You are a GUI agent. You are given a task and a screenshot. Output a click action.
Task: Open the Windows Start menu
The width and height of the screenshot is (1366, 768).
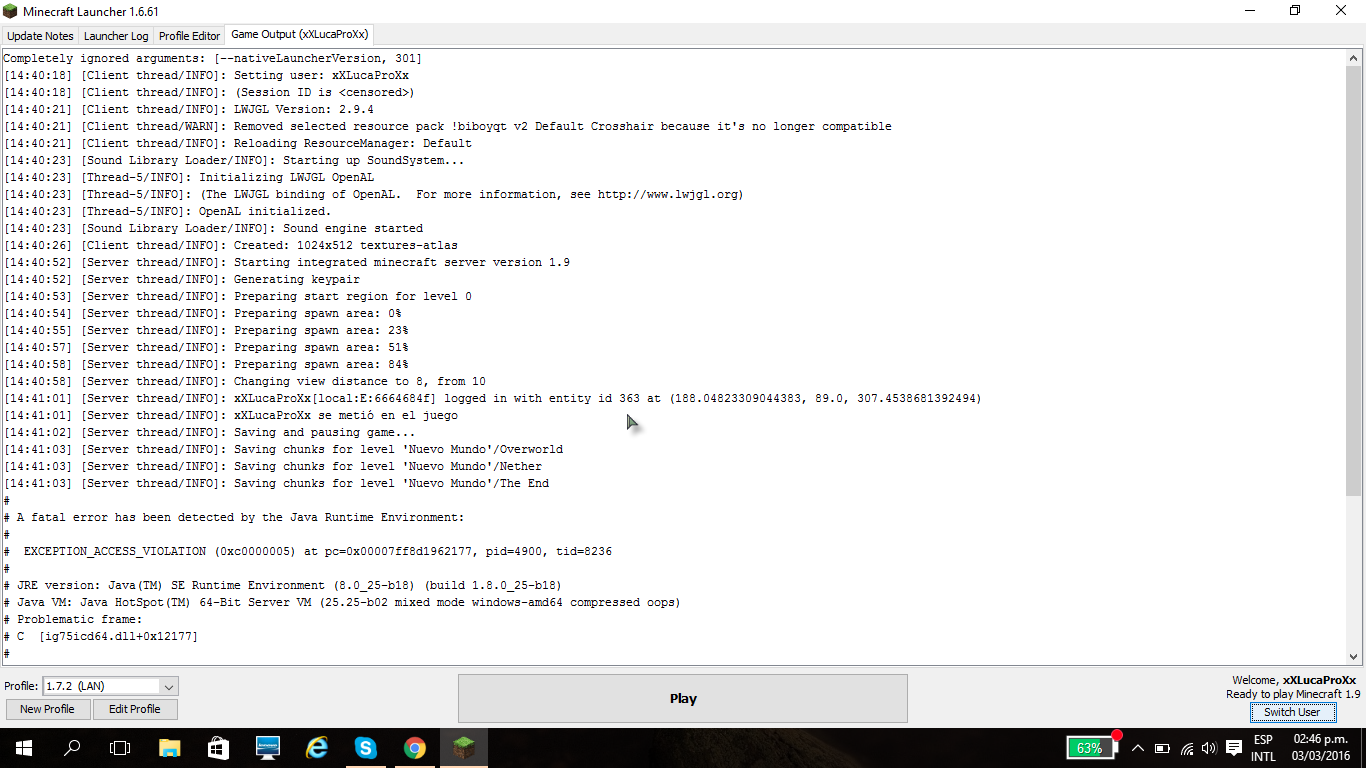tap(23, 748)
